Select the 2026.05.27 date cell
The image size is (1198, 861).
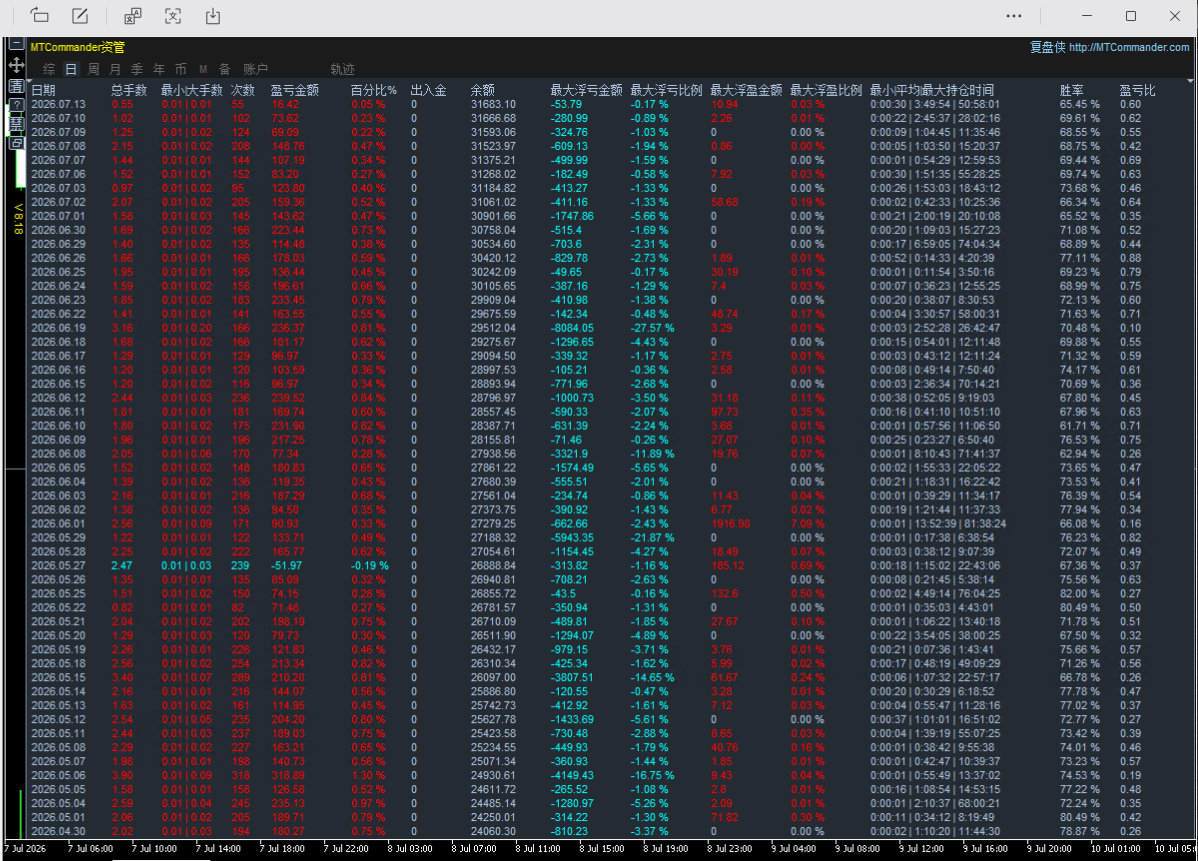pos(59,566)
